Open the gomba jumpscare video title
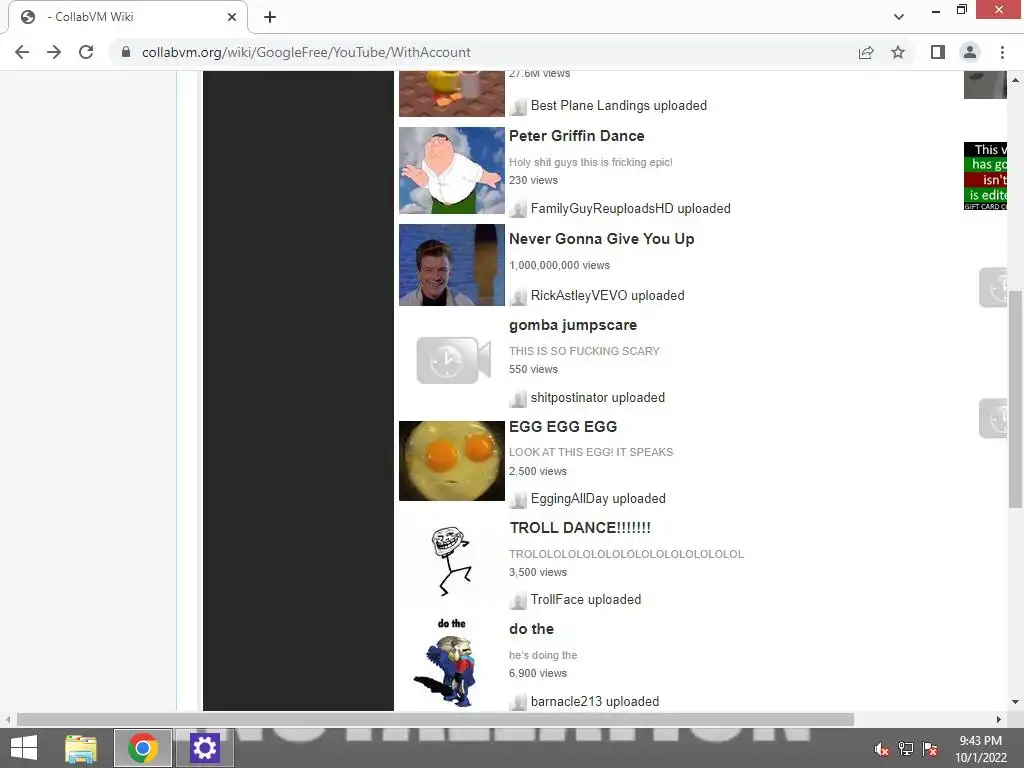1024x768 pixels. (x=573, y=325)
